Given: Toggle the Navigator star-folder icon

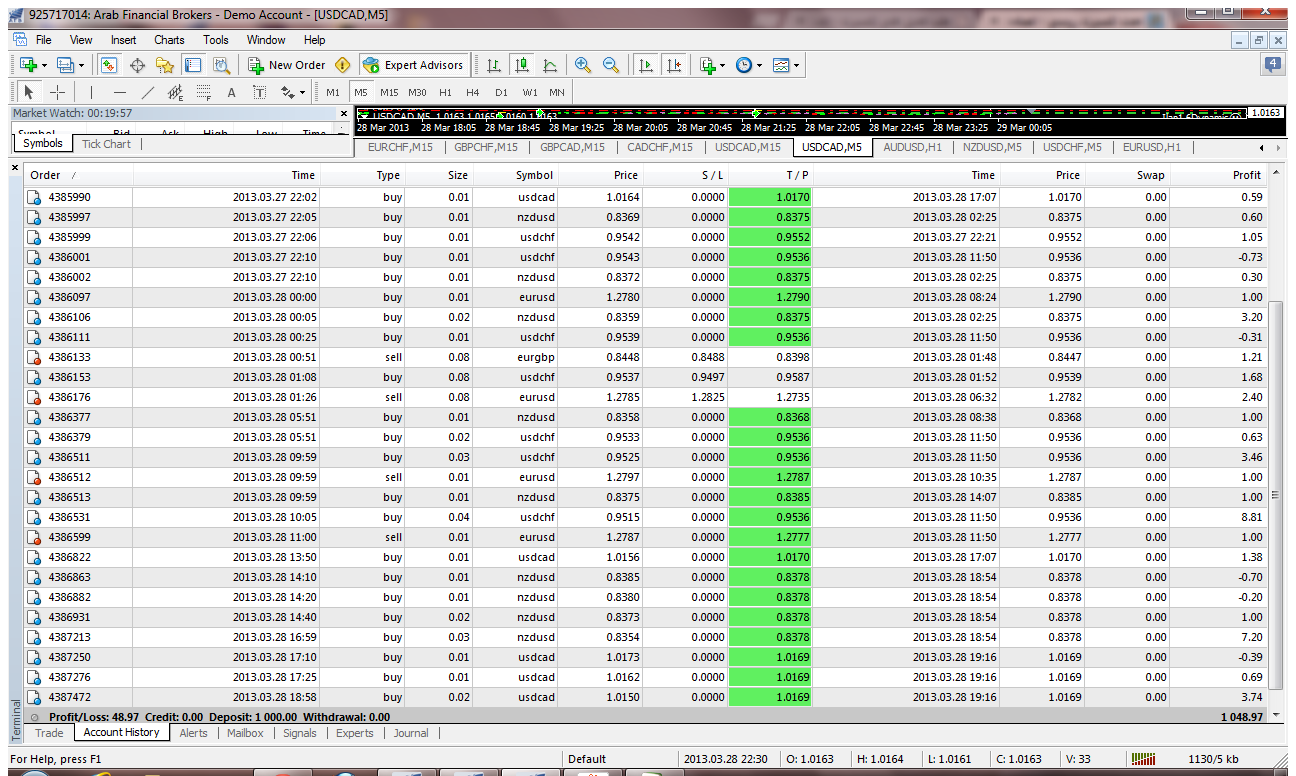Looking at the screenshot, I should tap(165, 65).
